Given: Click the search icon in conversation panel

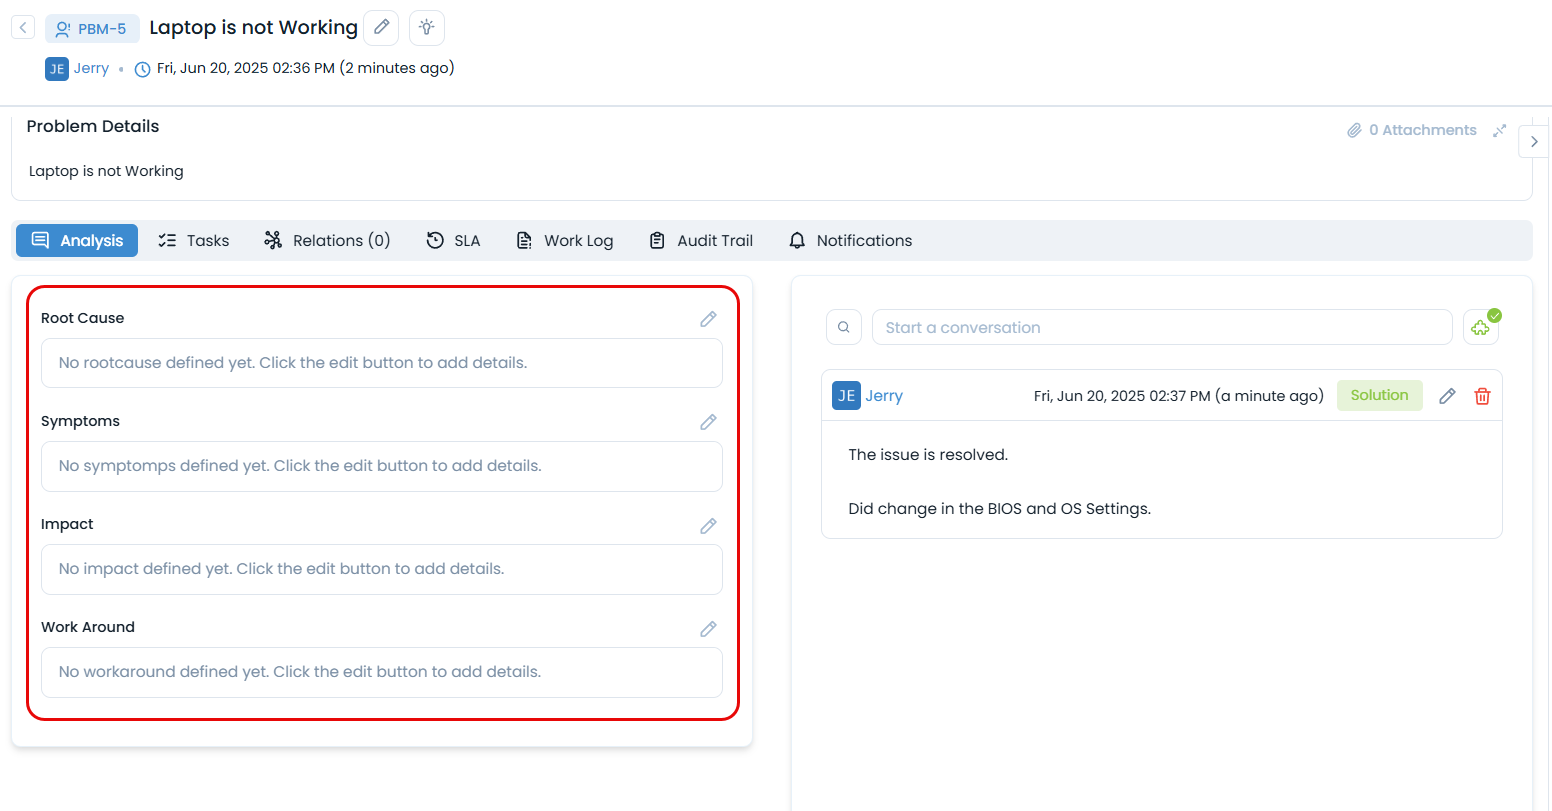Looking at the screenshot, I should [x=844, y=327].
